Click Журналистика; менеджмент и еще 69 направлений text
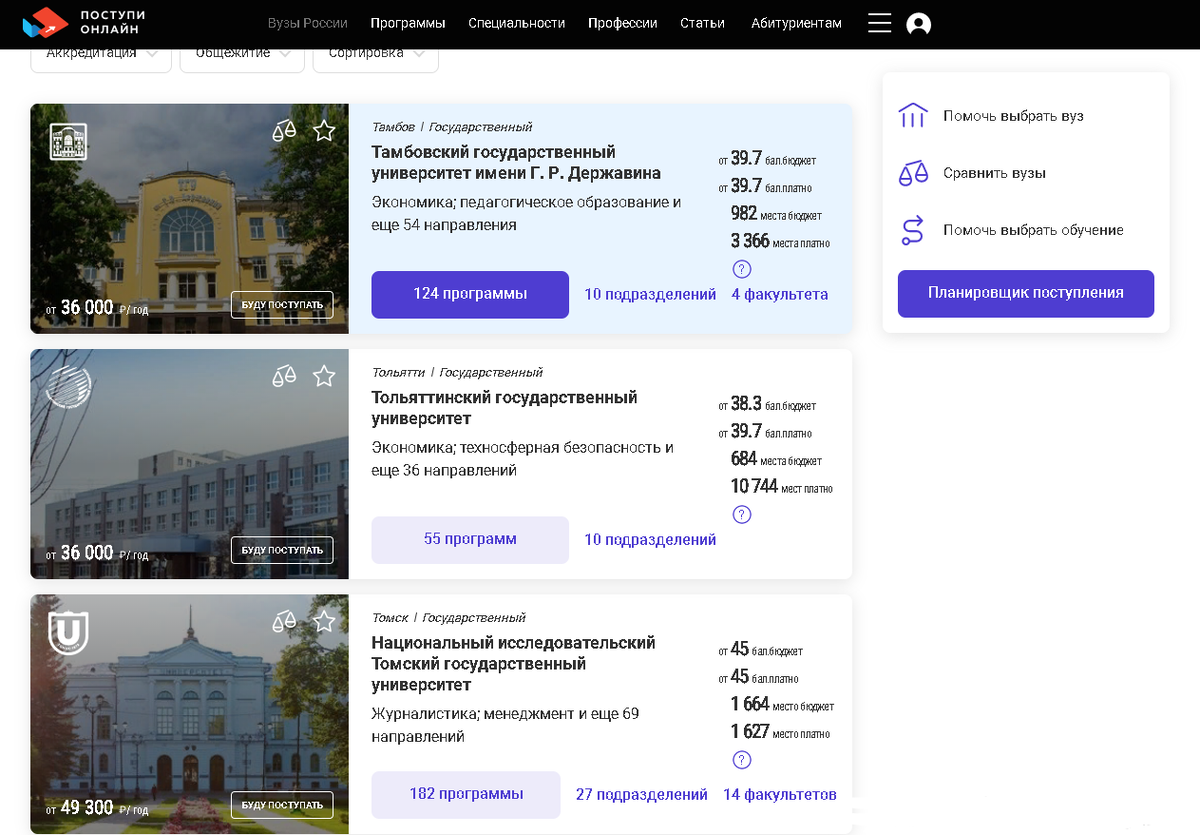This screenshot has height=835, width=1200. [505, 725]
